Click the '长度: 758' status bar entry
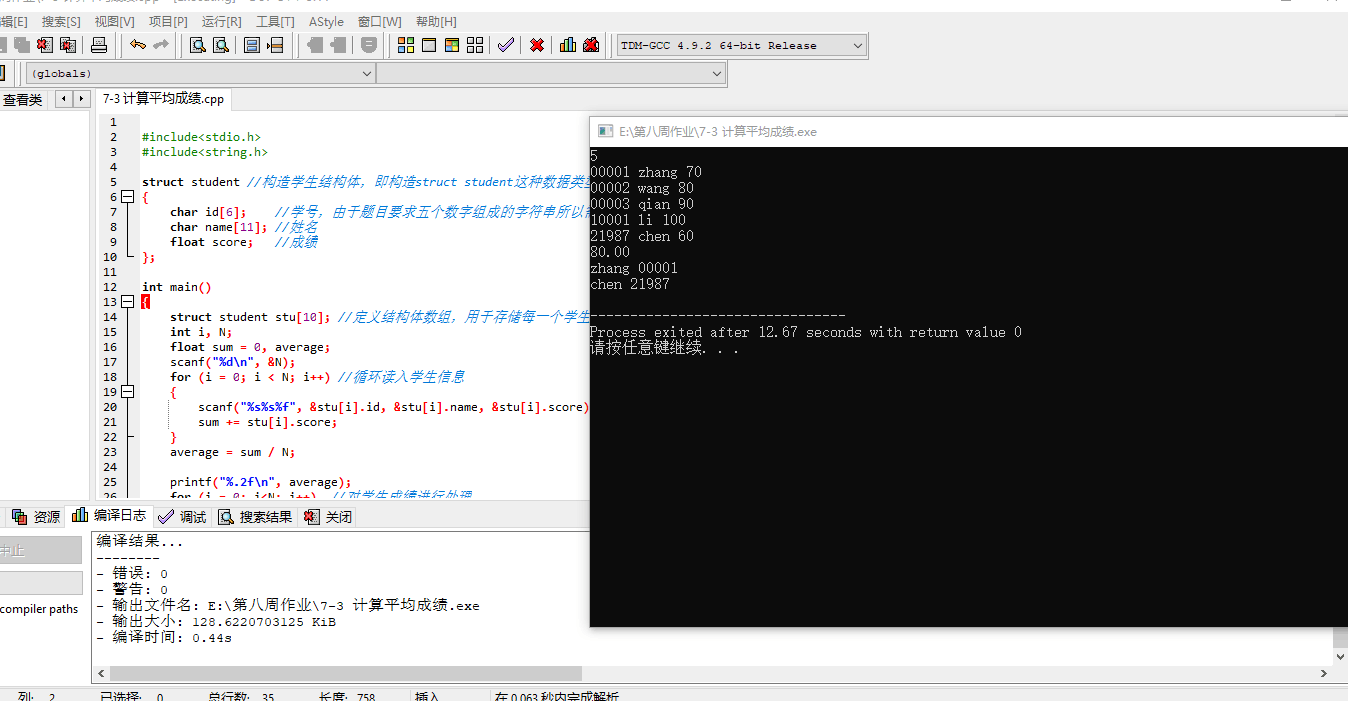 coord(346,696)
